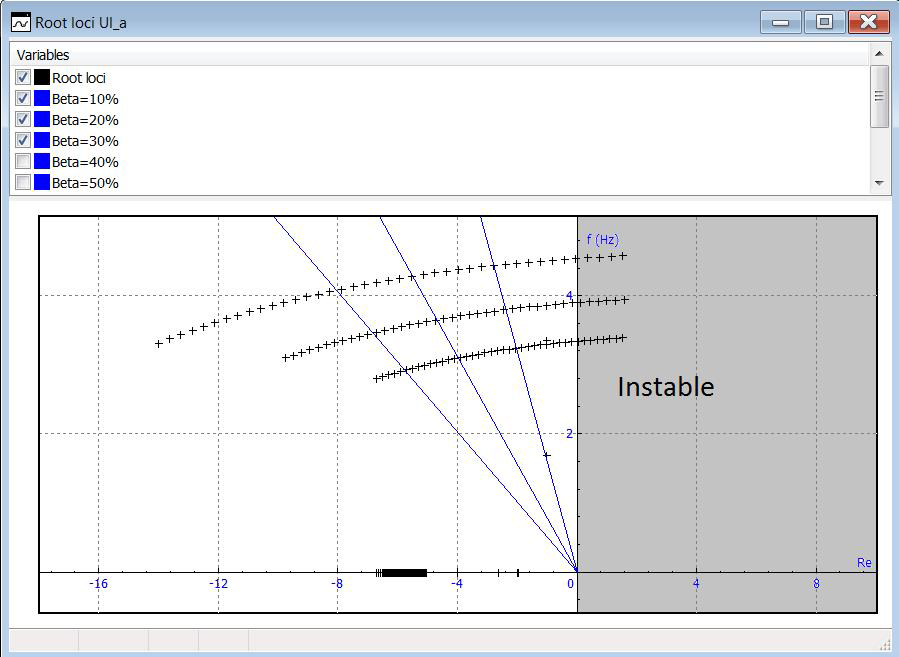Image resolution: width=899 pixels, height=657 pixels.
Task: Maximize the Root loci window
Action: pos(824,22)
